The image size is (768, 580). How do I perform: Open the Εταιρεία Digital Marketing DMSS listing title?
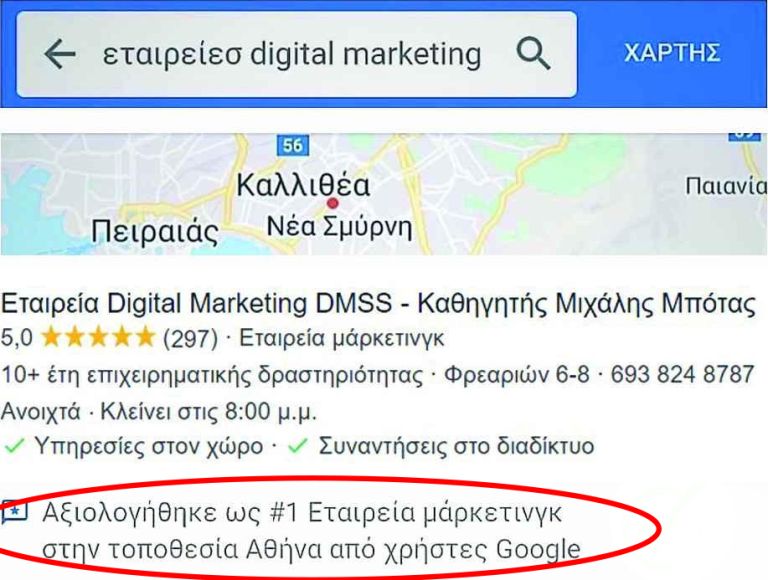pyautogui.click(x=379, y=303)
